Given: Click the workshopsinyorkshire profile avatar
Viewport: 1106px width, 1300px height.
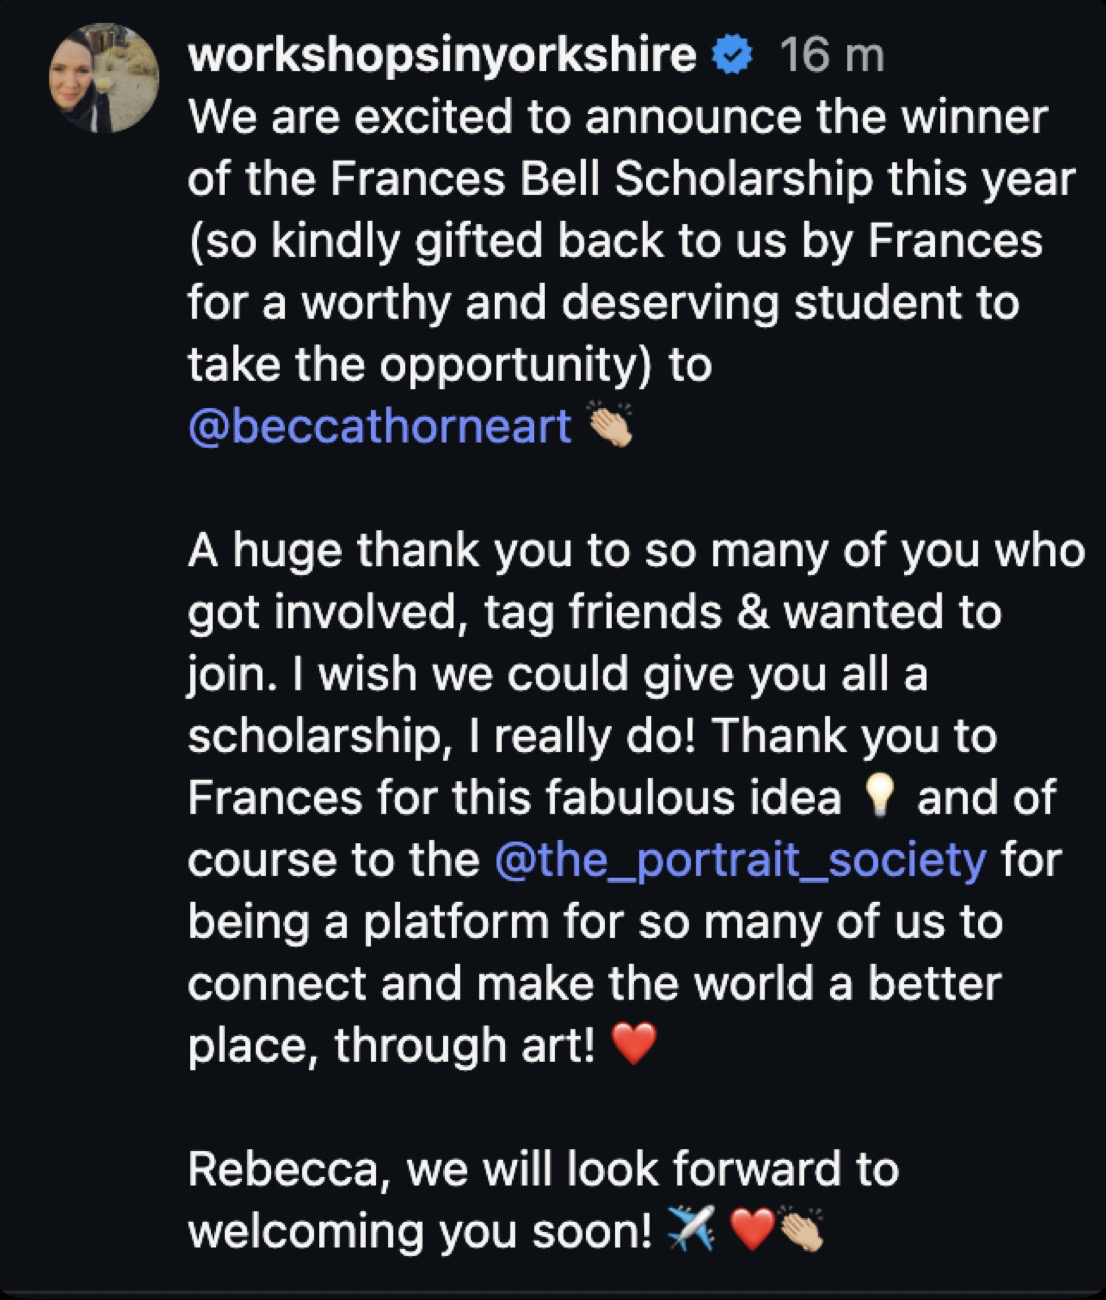Looking at the screenshot, I should coord(104,80).
